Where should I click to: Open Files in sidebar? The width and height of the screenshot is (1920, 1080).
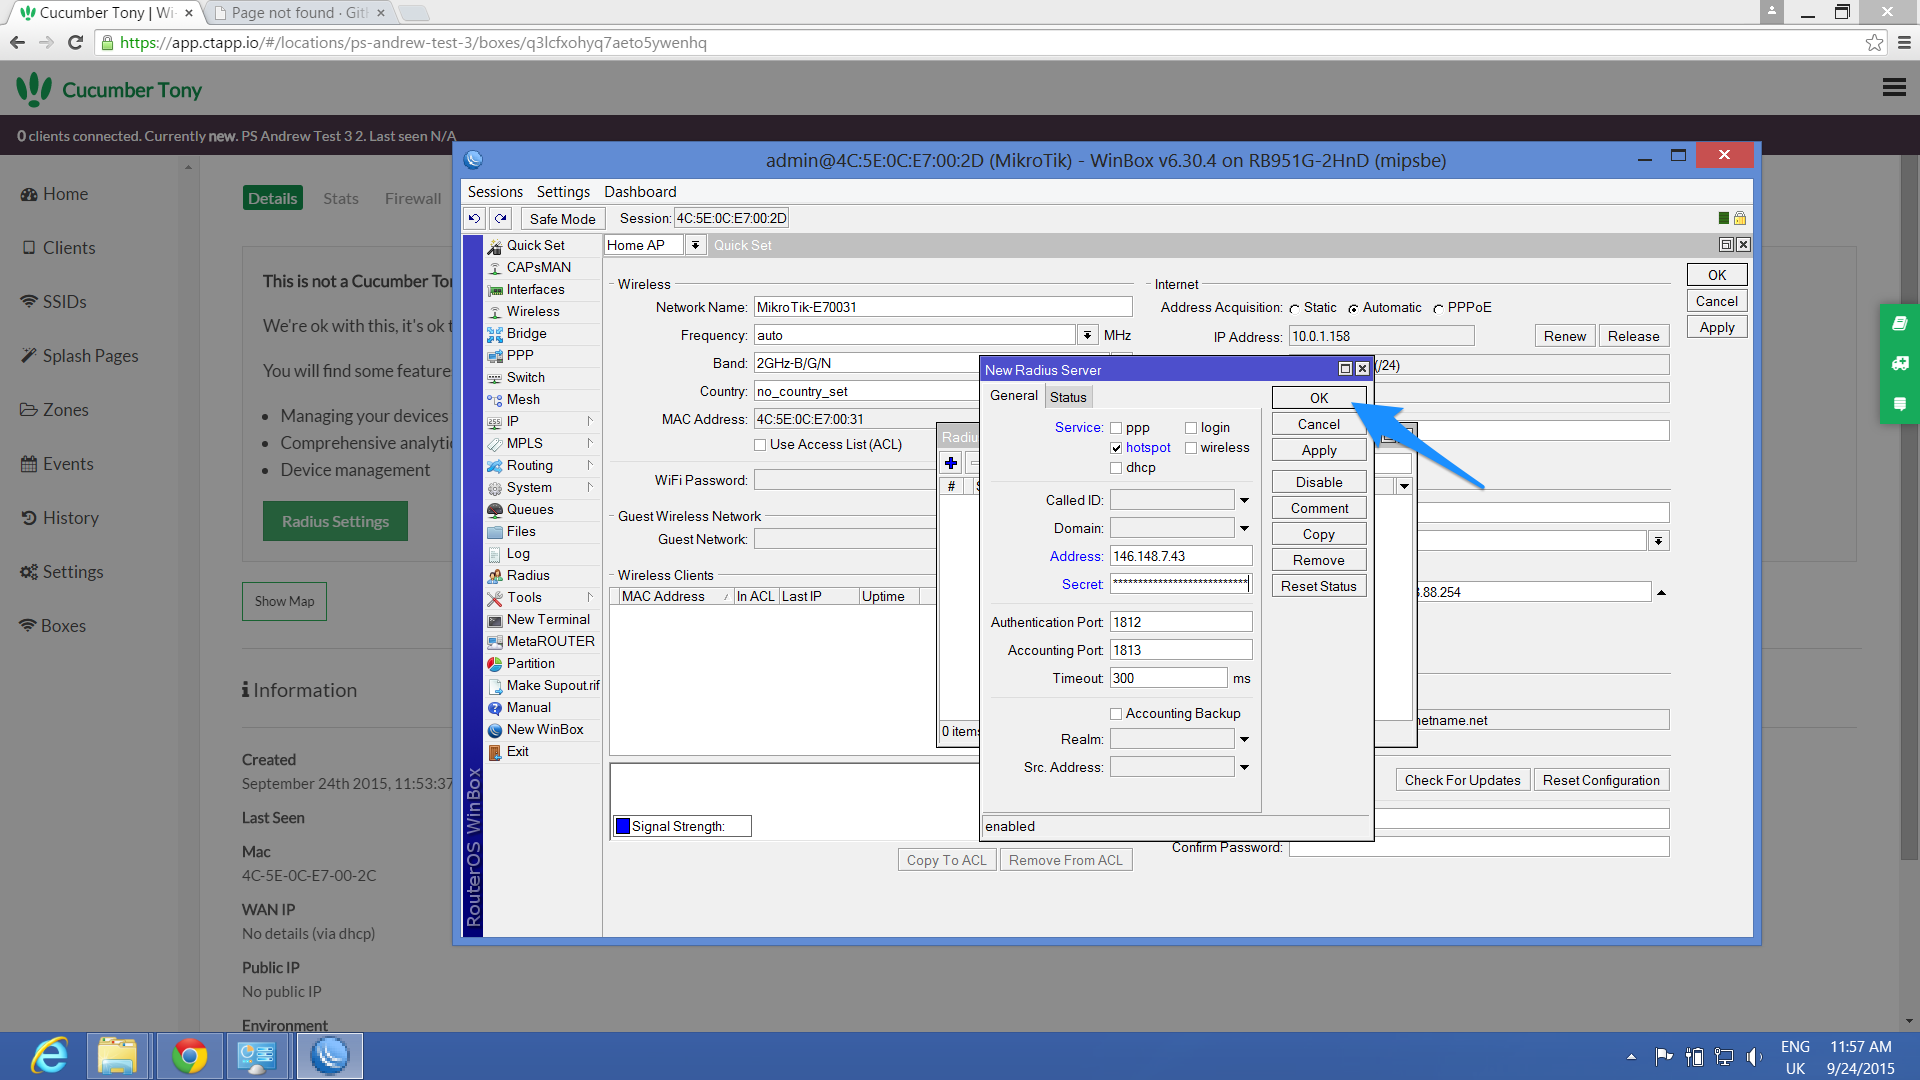pyautogui.click(x=521, y=531)
